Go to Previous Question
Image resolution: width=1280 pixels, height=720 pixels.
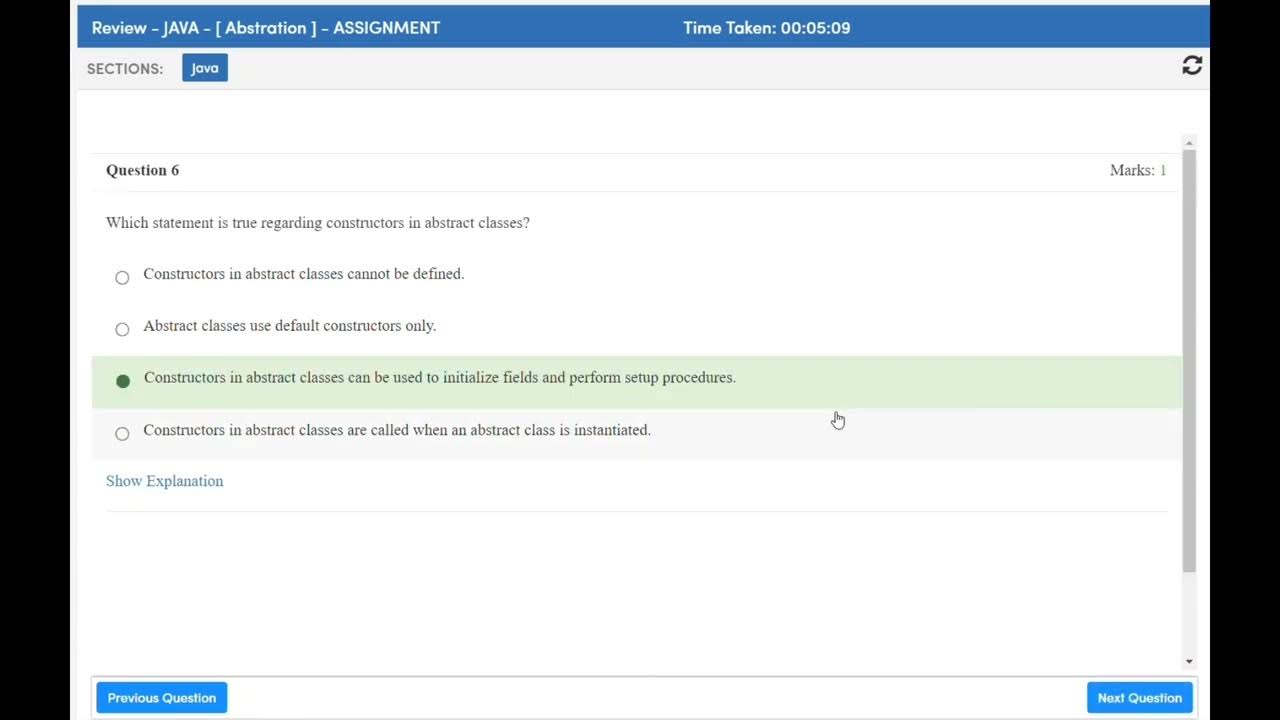[x=162, y=698]
